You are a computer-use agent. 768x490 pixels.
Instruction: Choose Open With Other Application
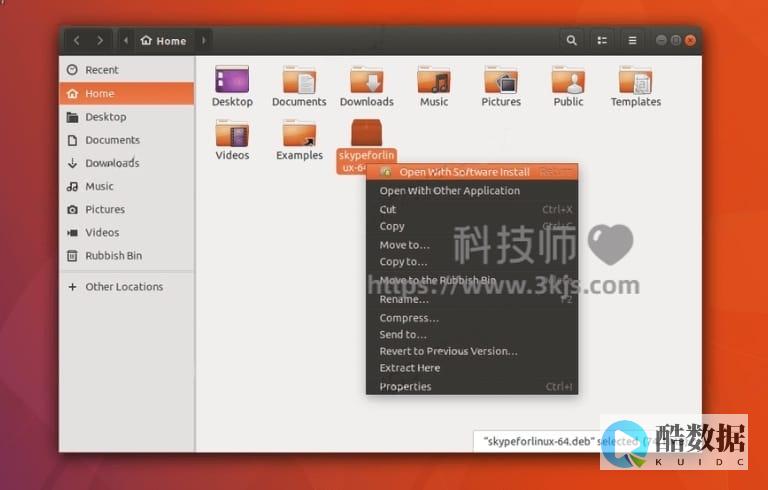[472, 191]
